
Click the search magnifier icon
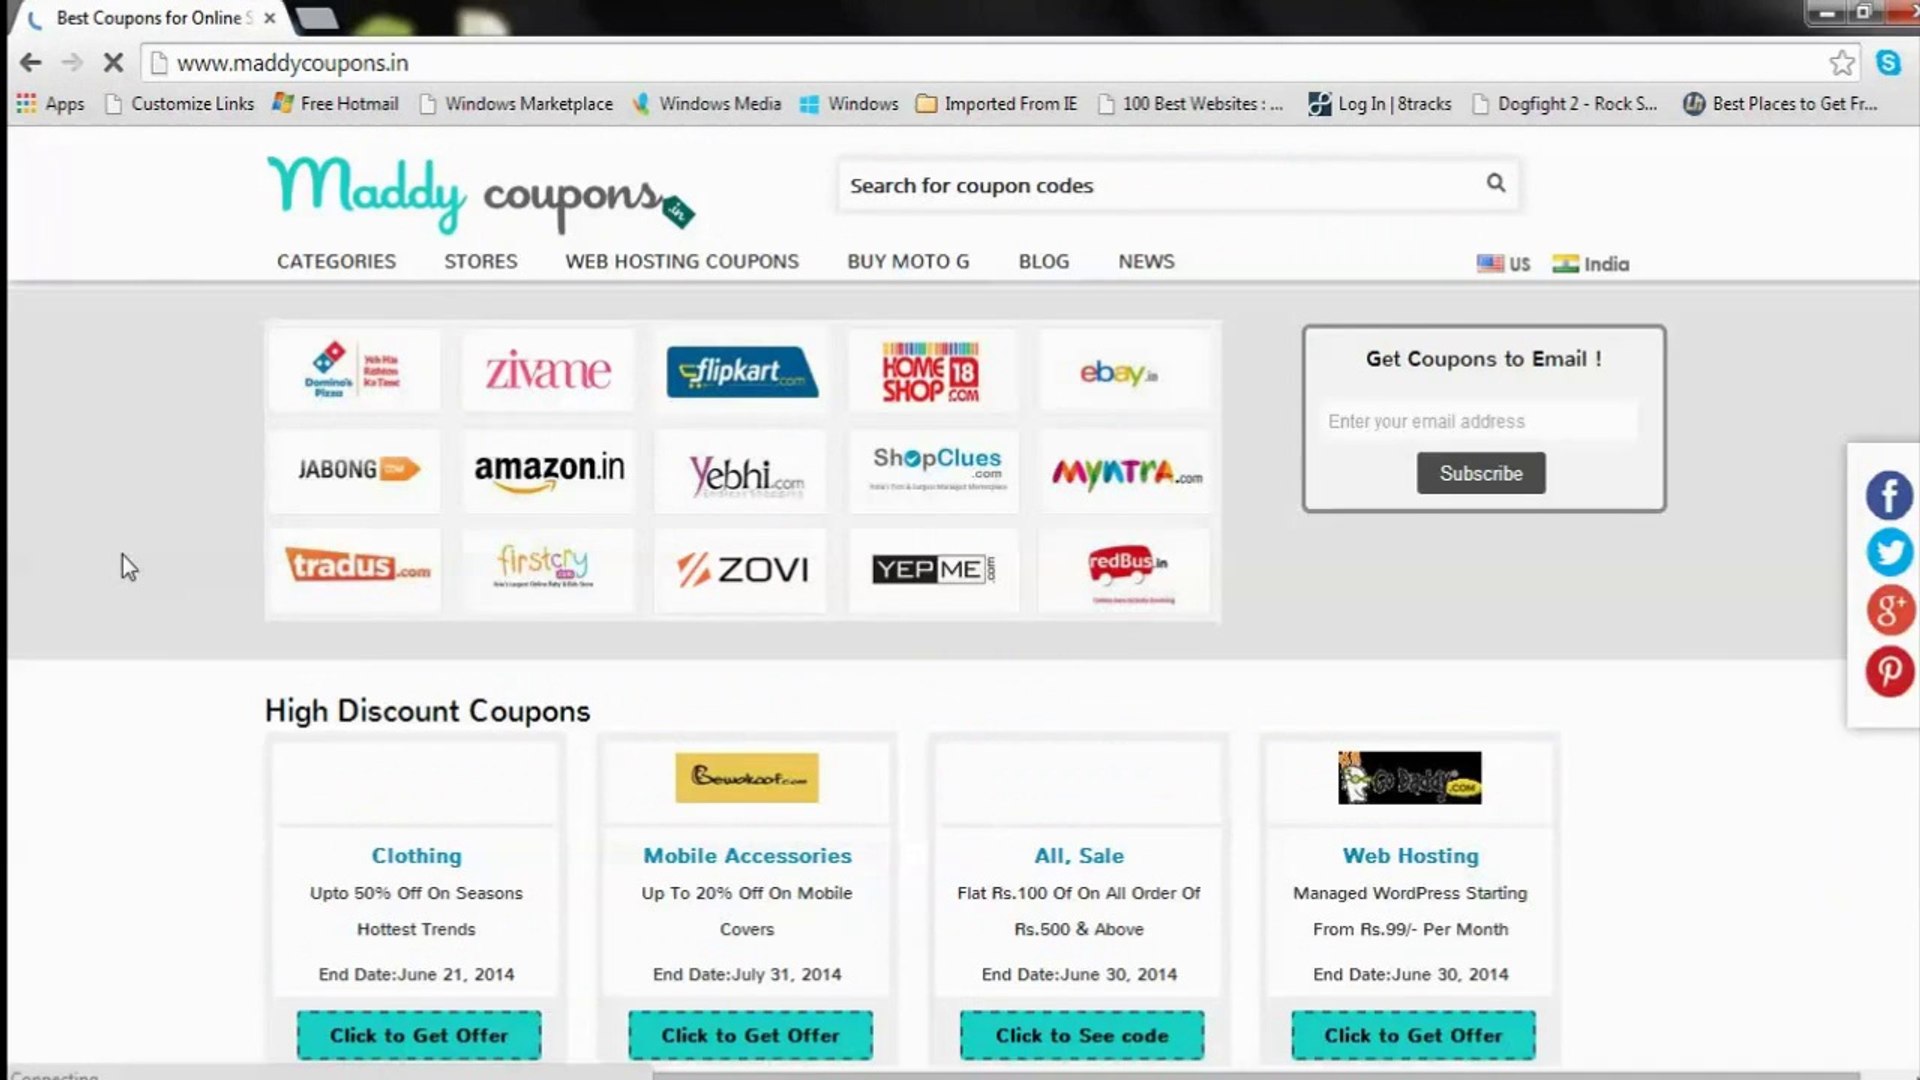coord(1494,183)
